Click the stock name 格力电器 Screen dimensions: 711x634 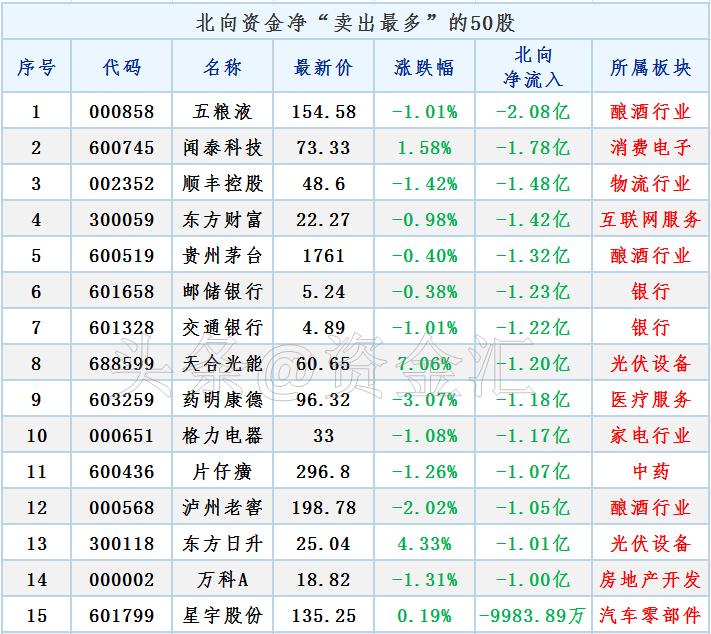click(x=222, y=435)
